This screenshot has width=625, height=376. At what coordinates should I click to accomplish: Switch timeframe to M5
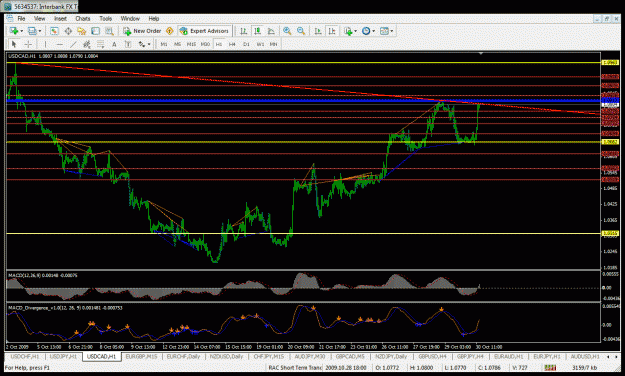pyautogui.click(x=177, y=44)
